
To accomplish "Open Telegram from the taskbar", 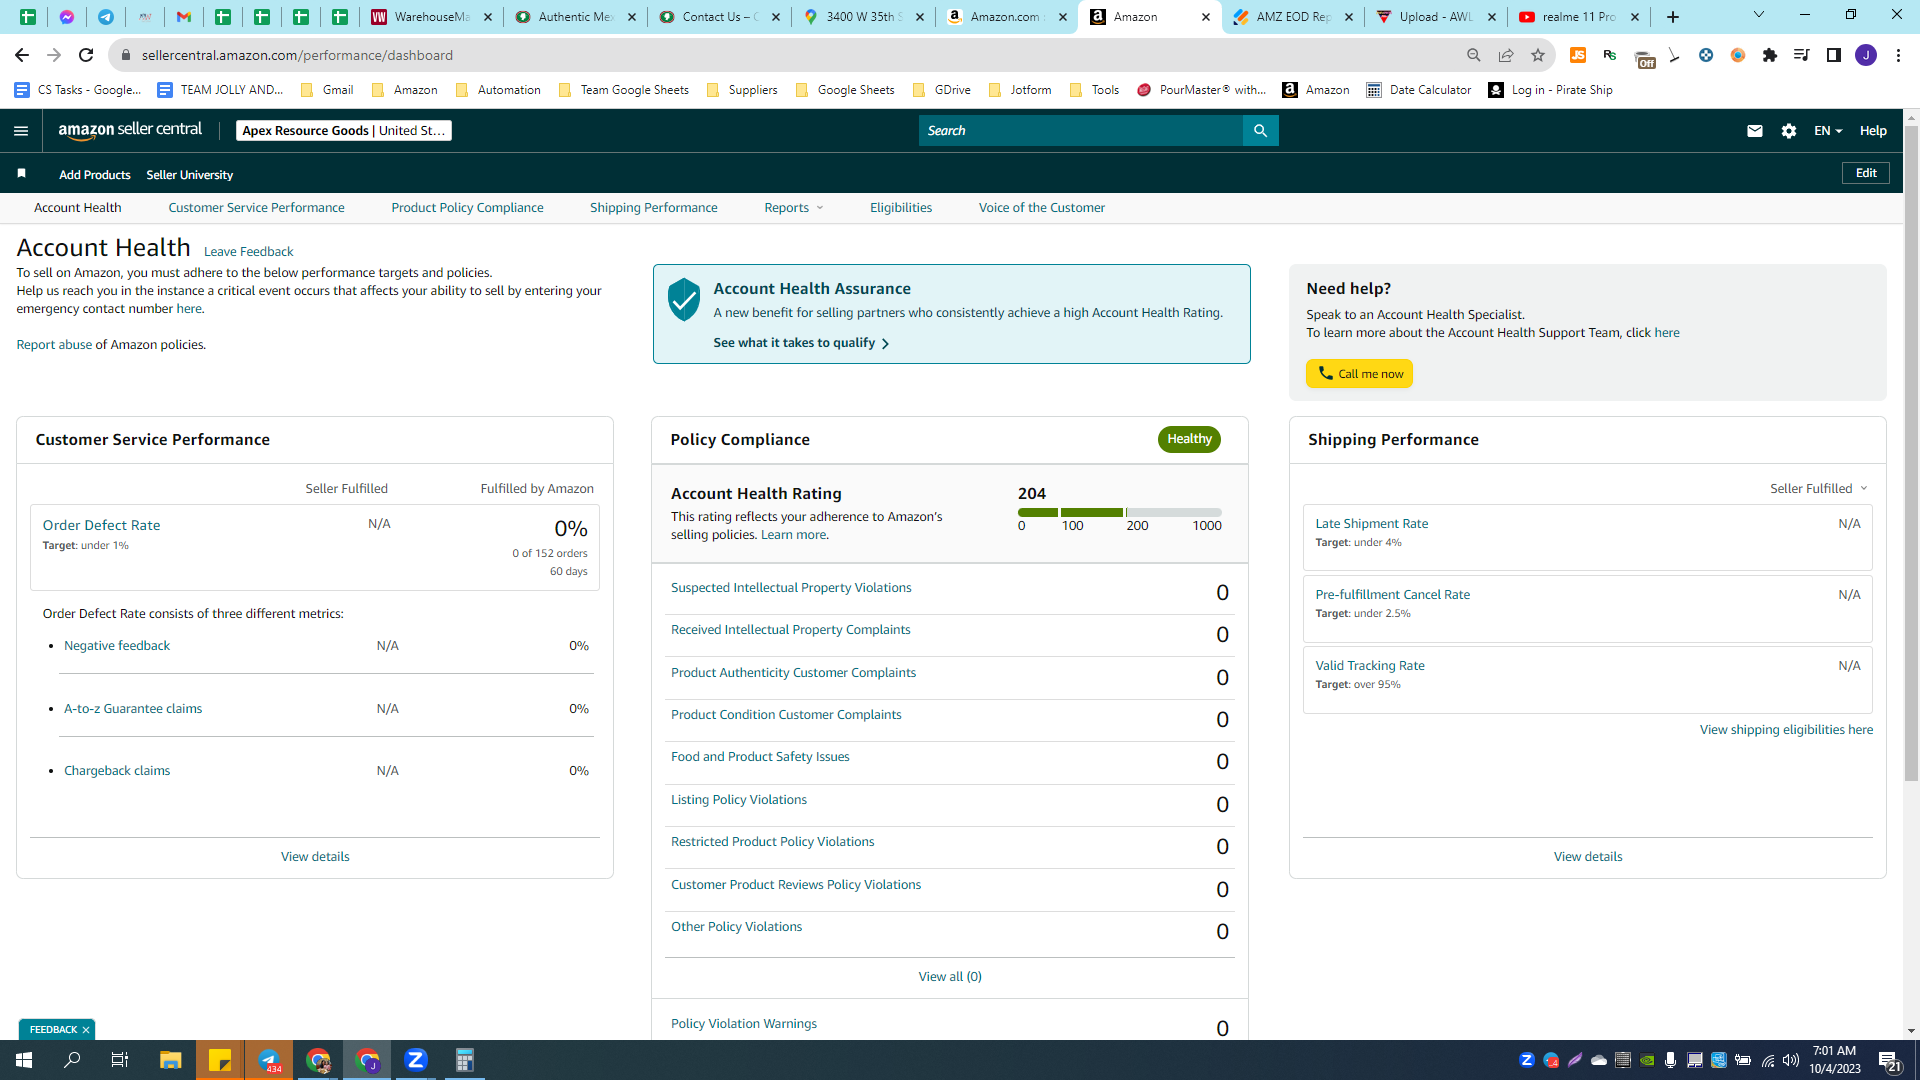I will tap(269, 1060).
